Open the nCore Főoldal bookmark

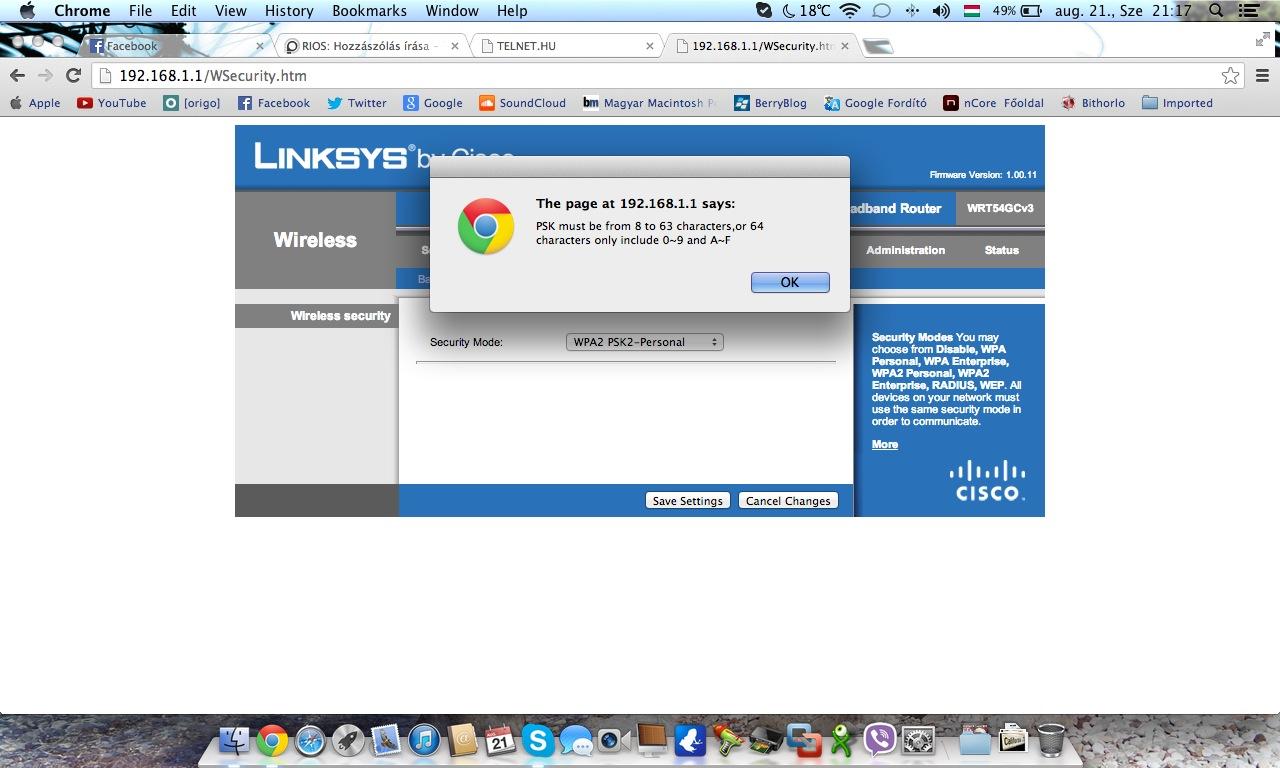[x=994, y=103]
